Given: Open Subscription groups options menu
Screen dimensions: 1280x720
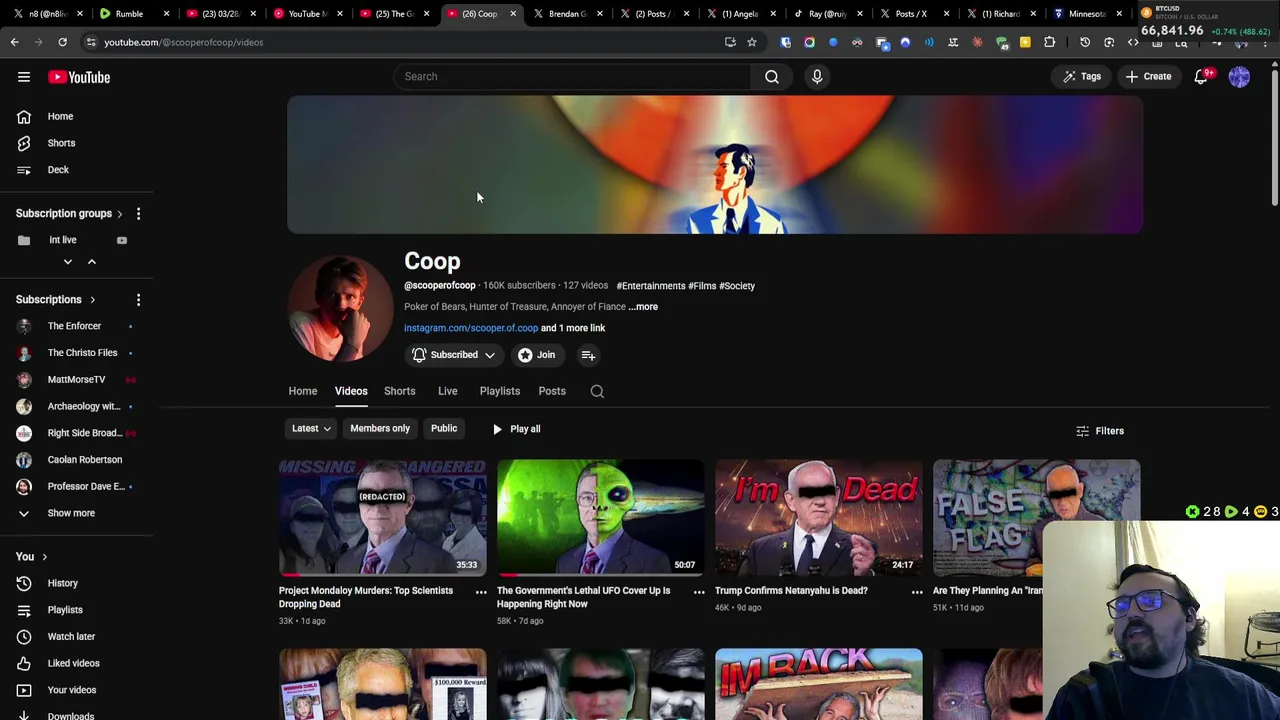Looking at the screenshot, I should coord(138,213).
